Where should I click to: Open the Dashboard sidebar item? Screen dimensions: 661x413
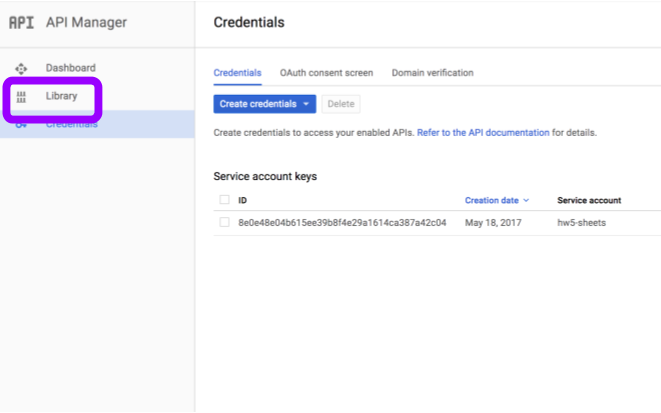click(70, 69)
